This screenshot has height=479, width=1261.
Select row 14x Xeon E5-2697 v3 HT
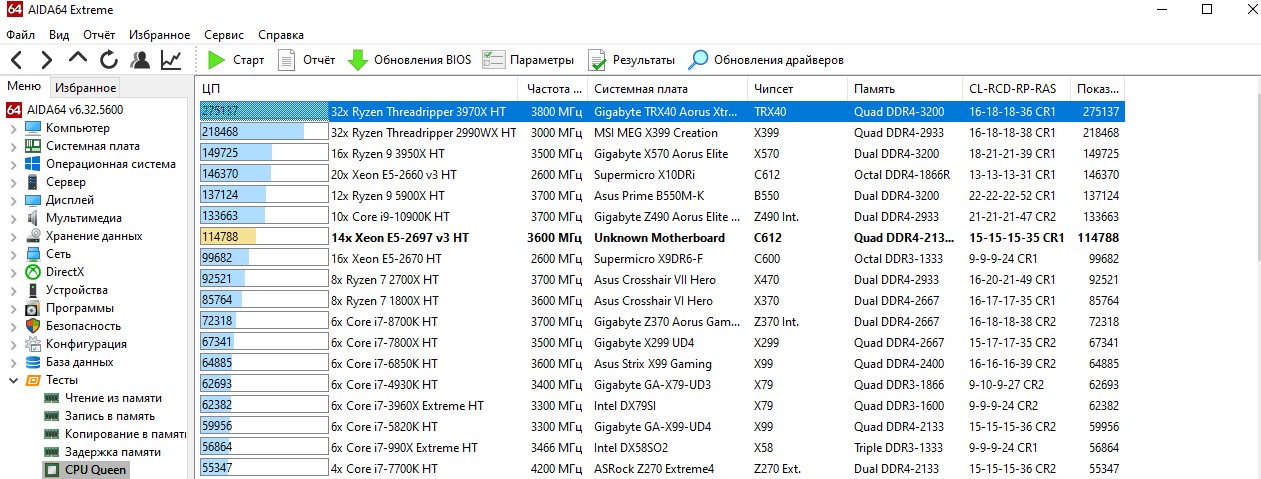point(660,238)
